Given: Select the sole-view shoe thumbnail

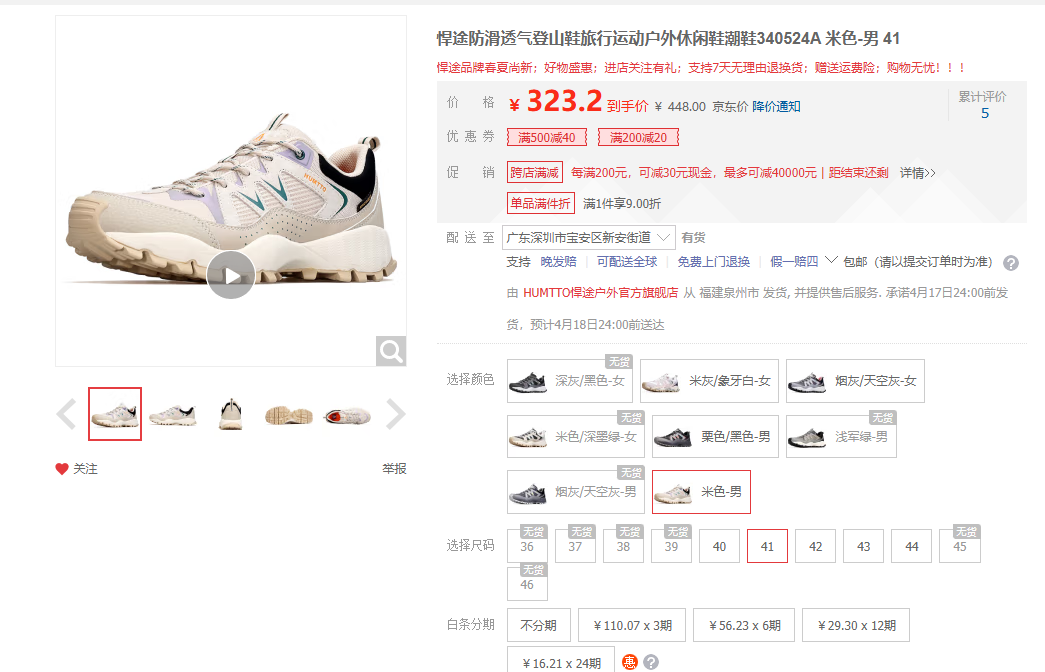Looking at the screenshot, I should pyautogui.click(x=289, y=414).
